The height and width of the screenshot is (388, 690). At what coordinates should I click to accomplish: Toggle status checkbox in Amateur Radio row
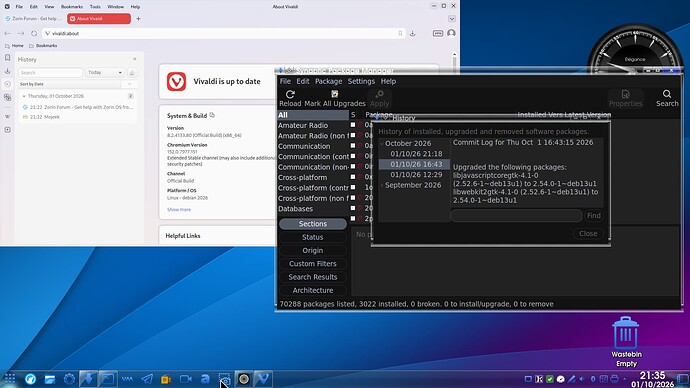pyautogui.click(x=353, y=125)
